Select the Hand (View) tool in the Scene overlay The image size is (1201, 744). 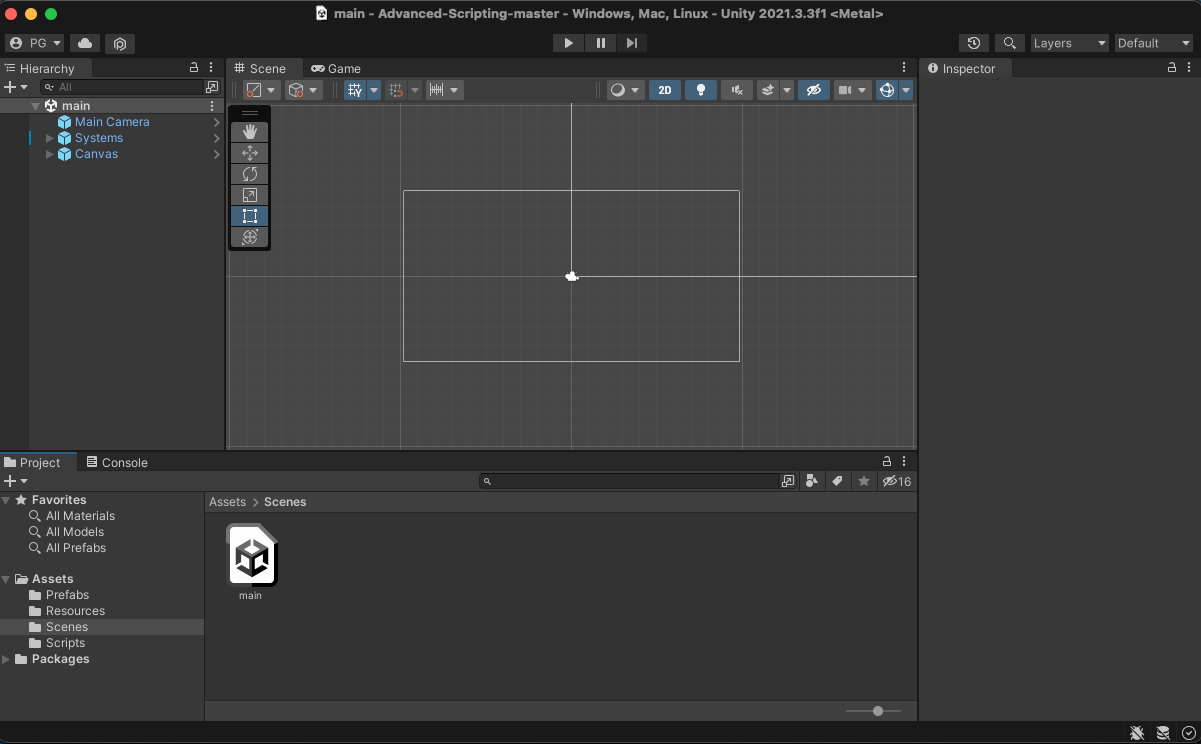[250, 131]
